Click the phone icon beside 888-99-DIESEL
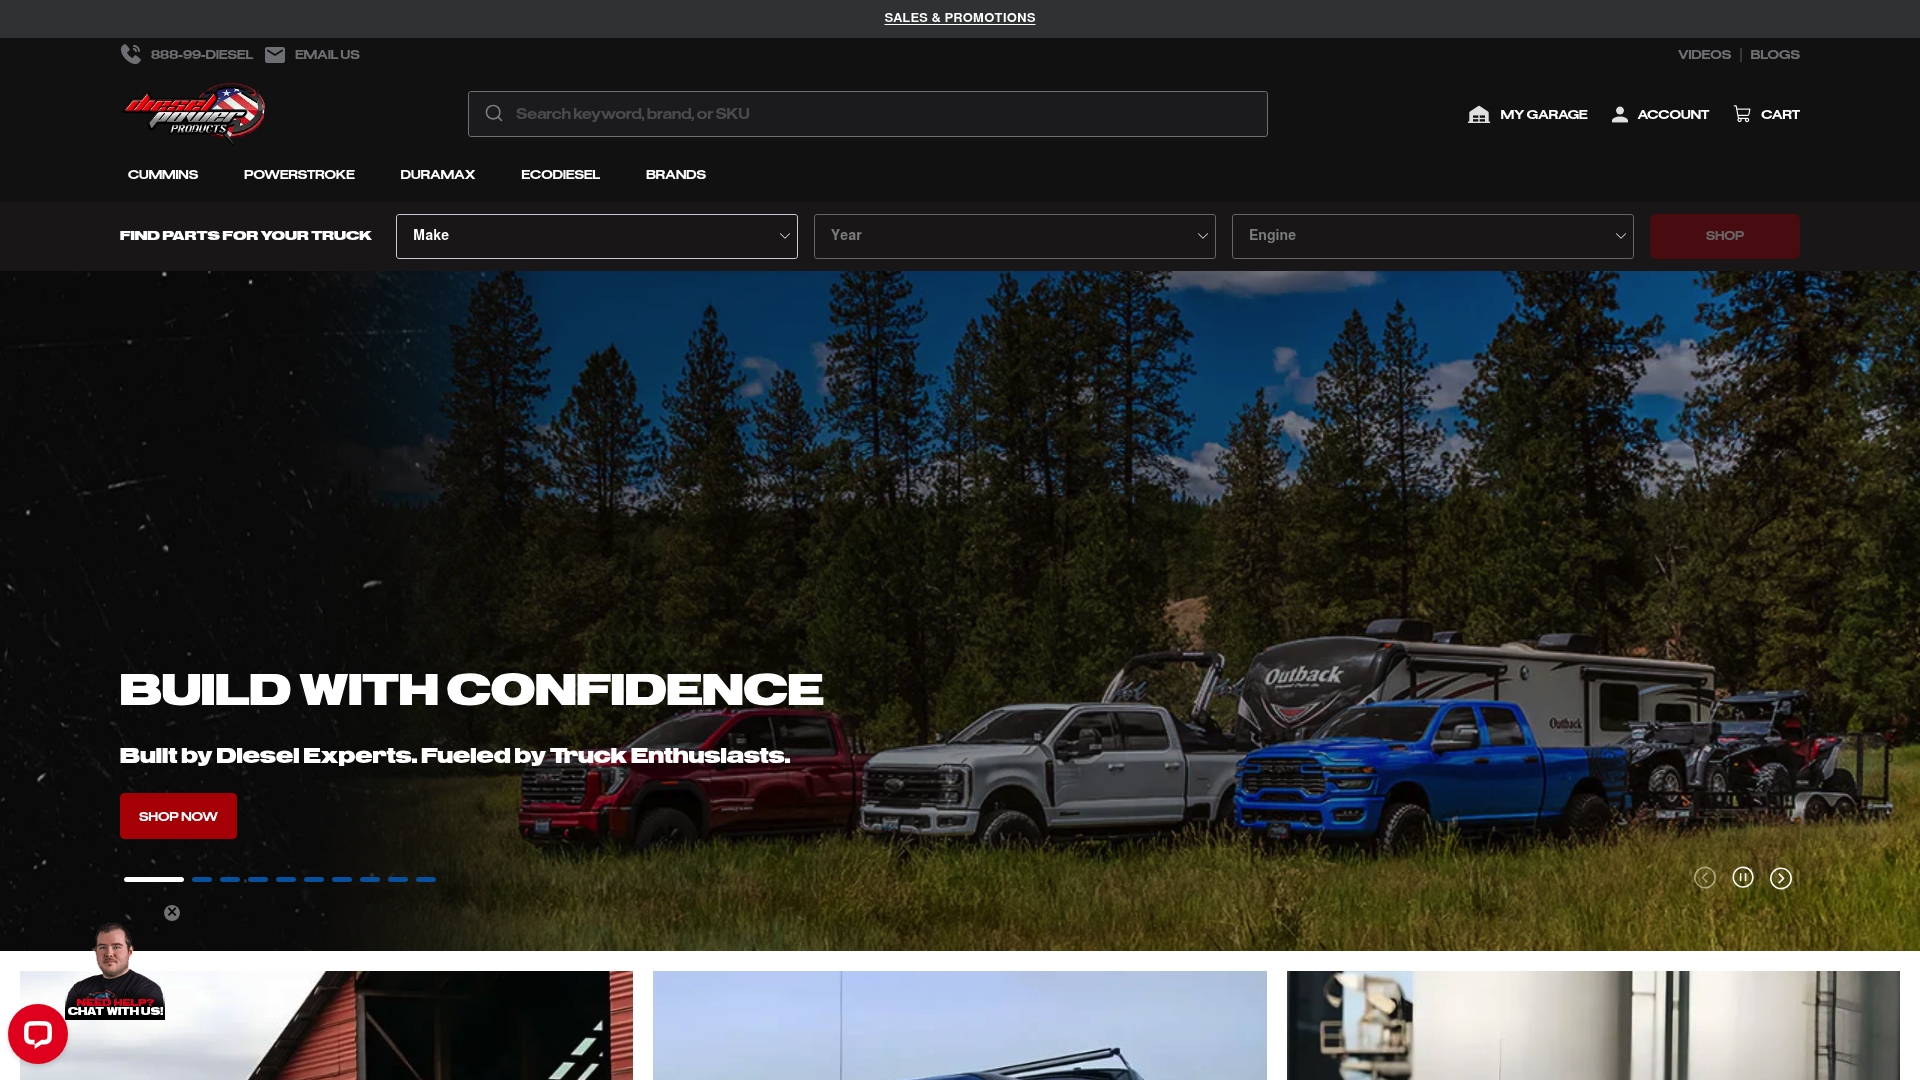 [131, 54]
